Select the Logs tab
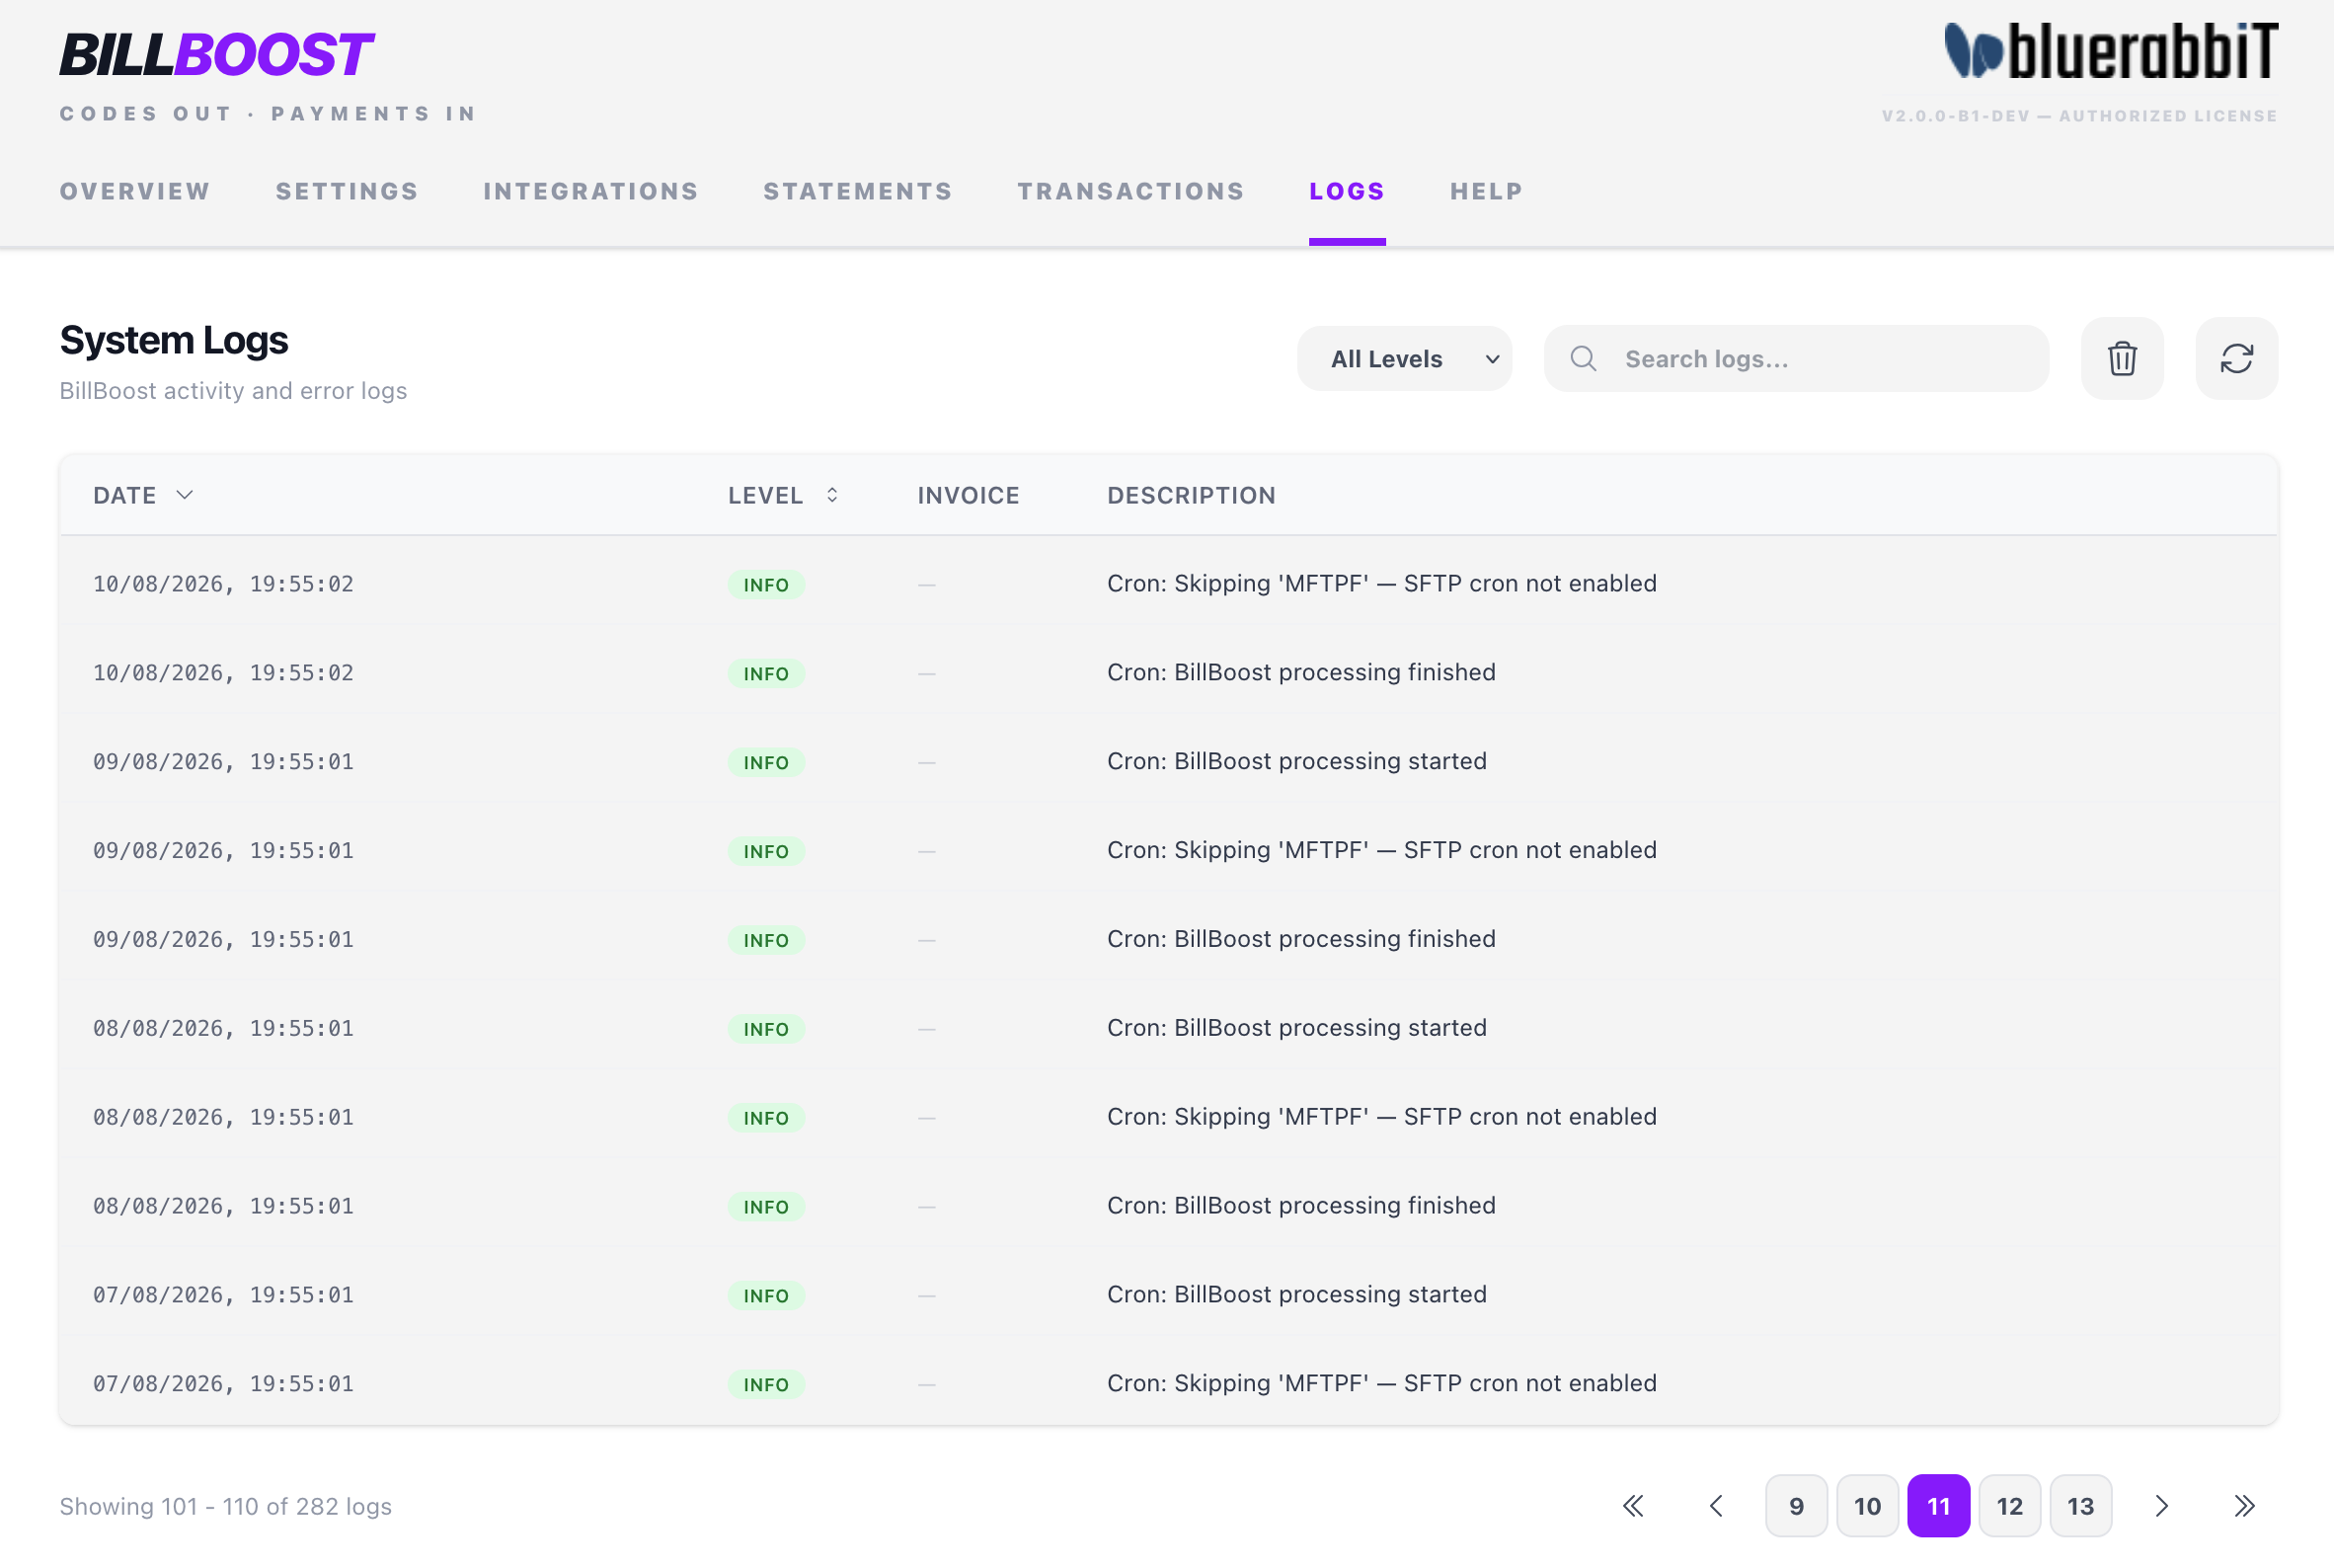2334x1568 pixels. click(1347, 191)
